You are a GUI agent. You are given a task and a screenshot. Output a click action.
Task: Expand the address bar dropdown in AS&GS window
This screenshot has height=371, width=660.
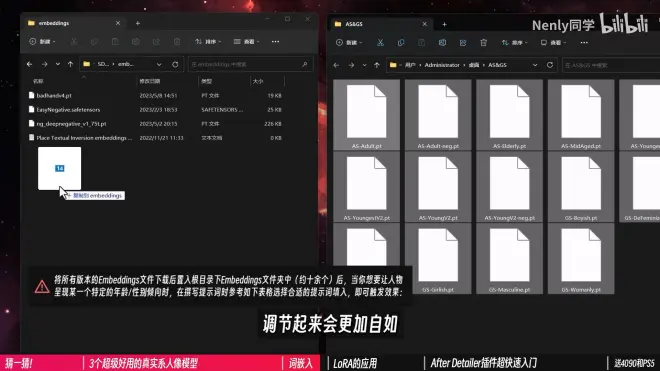click(535, 65)
